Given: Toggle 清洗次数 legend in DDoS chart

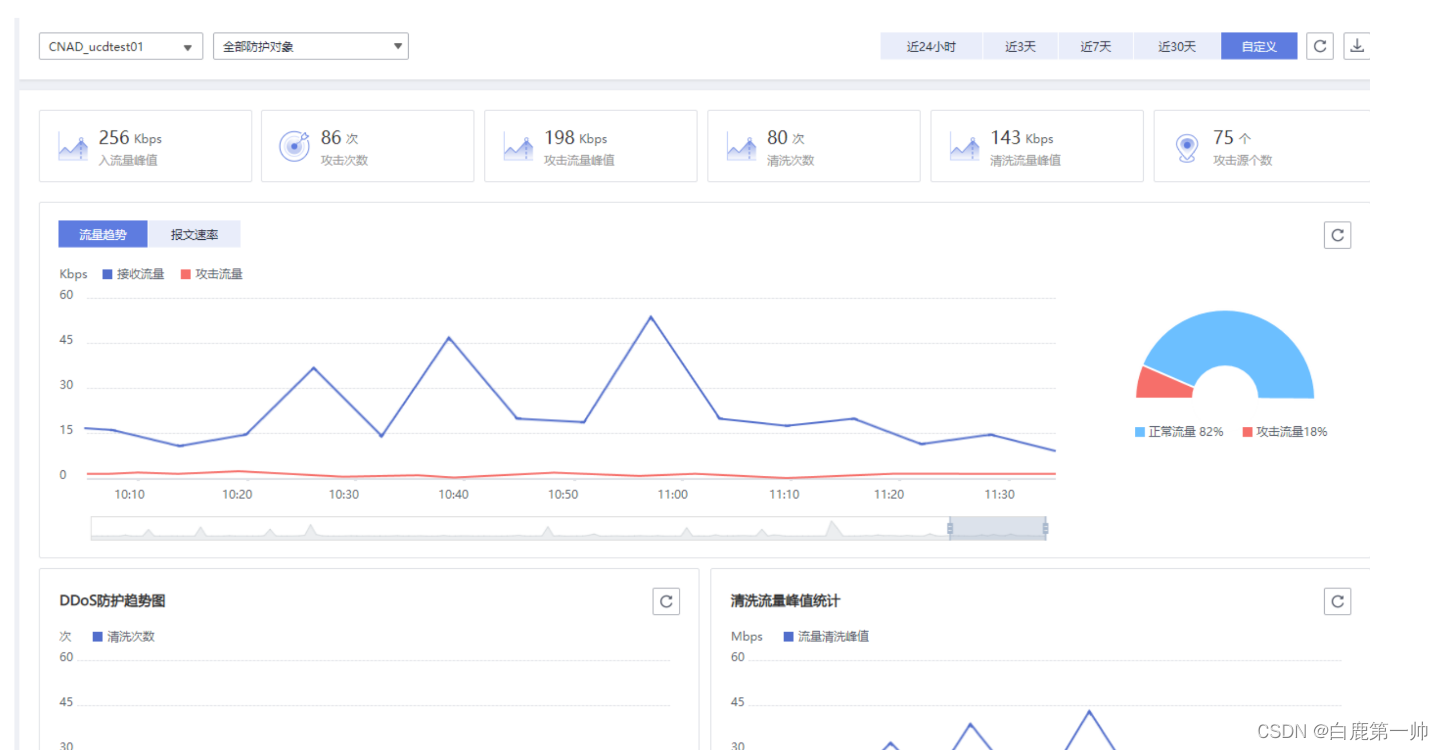Looking at the screenshot, I should point(124,636).
